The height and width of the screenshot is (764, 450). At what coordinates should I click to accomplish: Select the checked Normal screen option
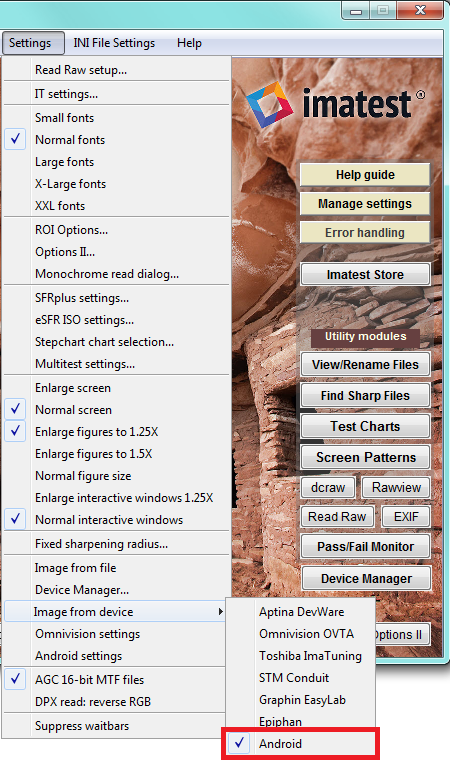point(117,410)
